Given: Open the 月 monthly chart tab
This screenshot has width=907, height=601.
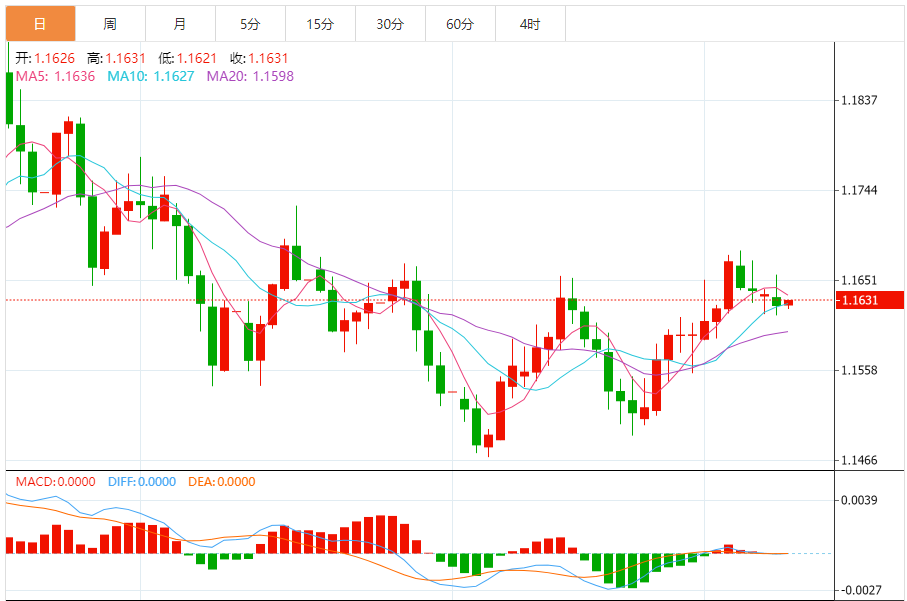Looking at the screenshot, I should pyautogui.click(x=179, y=23).
